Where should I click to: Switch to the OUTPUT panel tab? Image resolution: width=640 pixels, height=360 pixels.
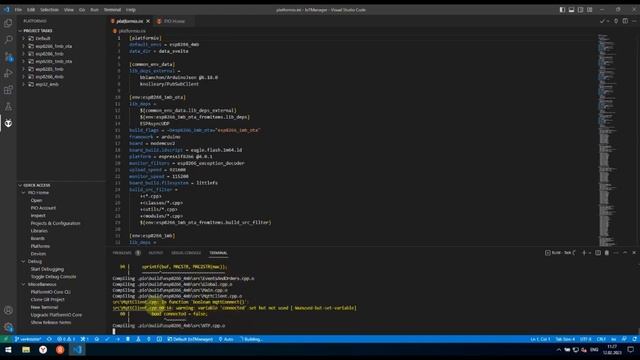156,253
